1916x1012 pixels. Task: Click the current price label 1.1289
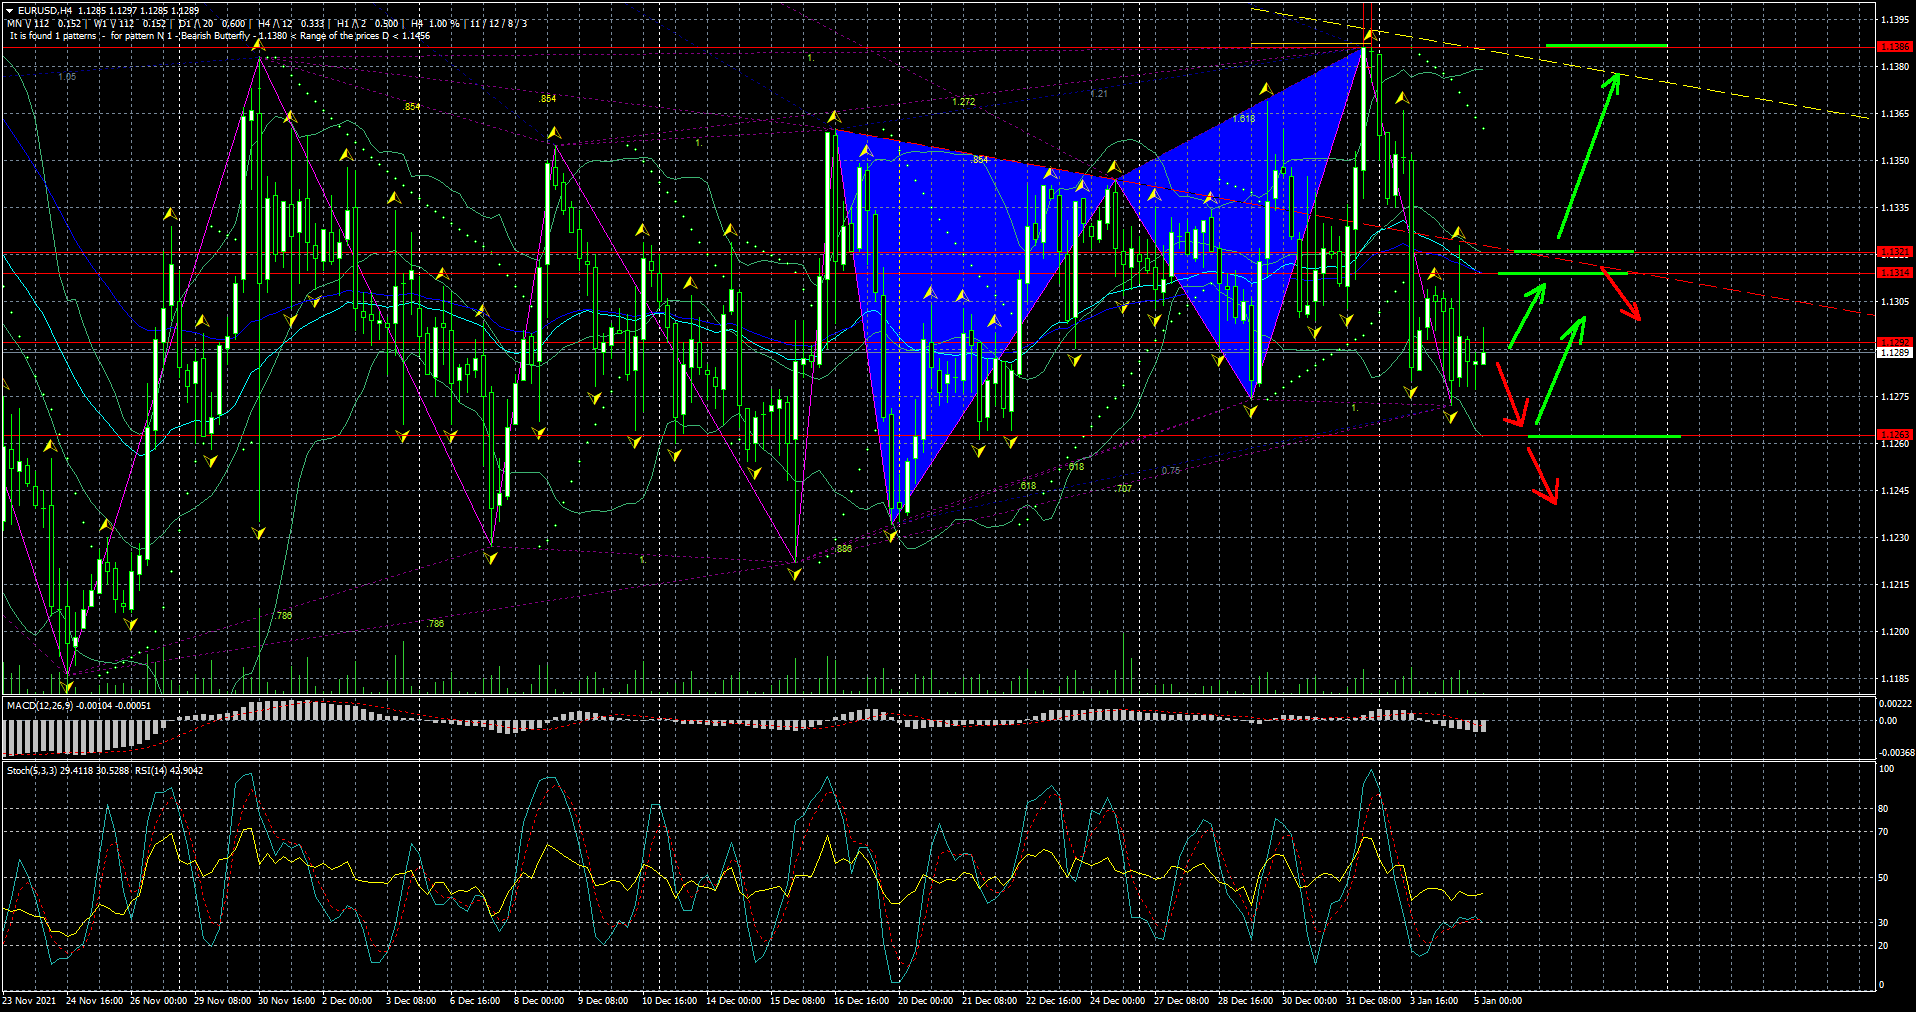1894,353
